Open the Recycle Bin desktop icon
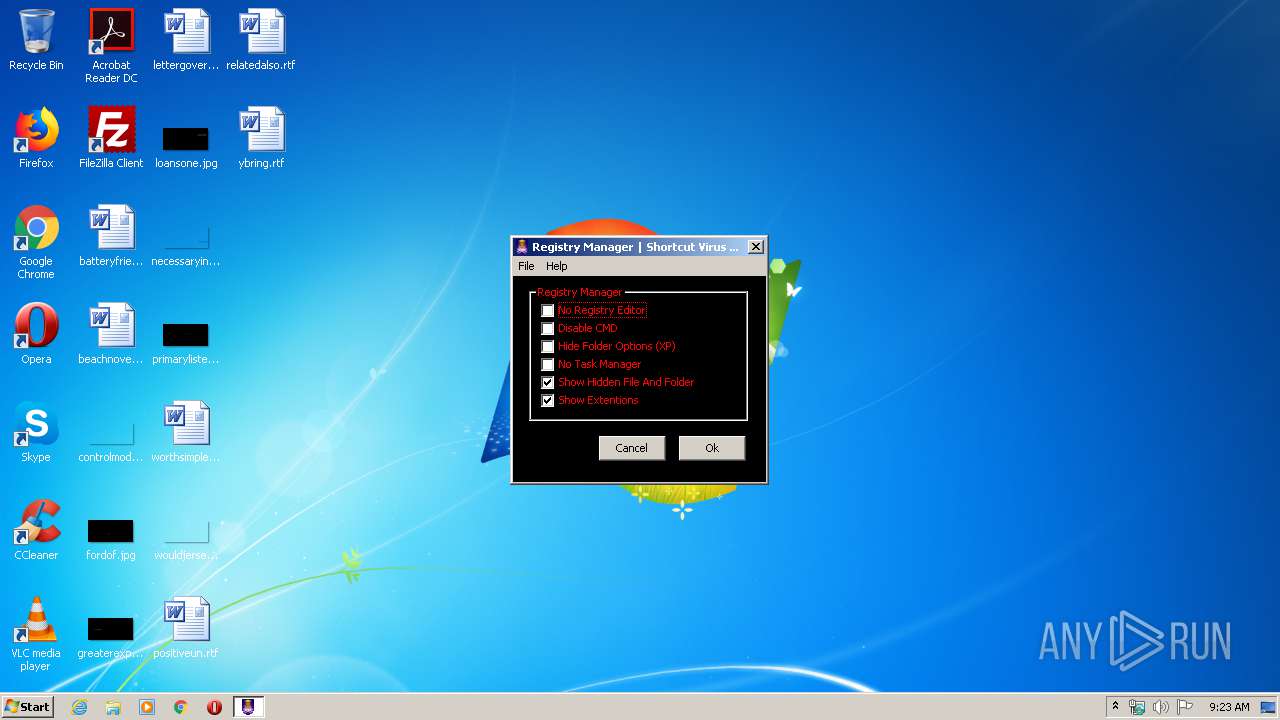The width and height of the screenshot is (1280, 720). coord(36,40)
